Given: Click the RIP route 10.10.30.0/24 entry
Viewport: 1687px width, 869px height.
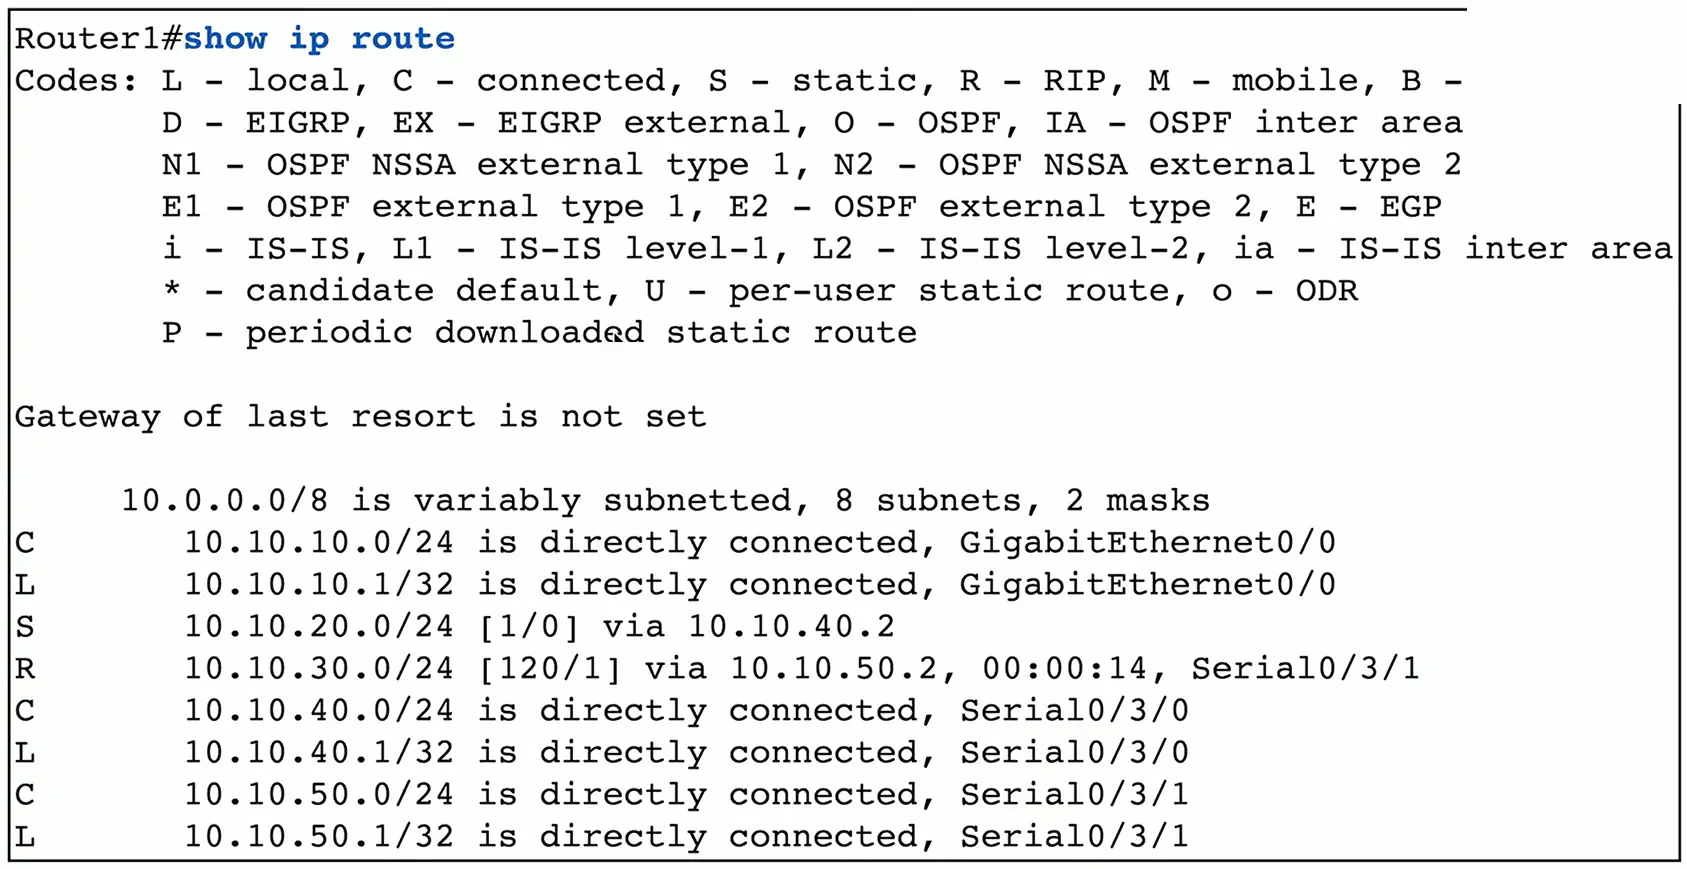Looking at the screenshot, I should (x=318, y=668).
